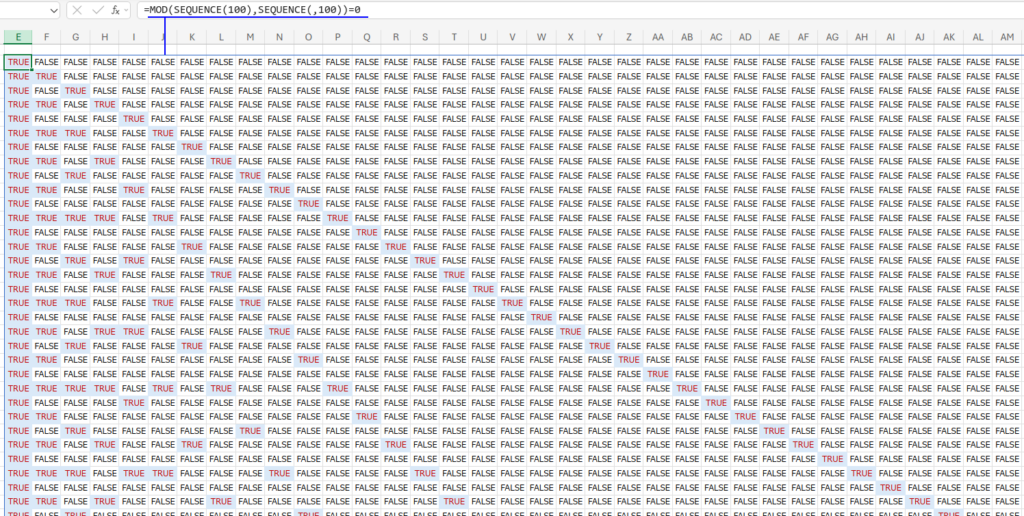Select the only TRUE cell in column Z
The width and height of the screenshot is (1024, 516).
[x=629, y=360]
